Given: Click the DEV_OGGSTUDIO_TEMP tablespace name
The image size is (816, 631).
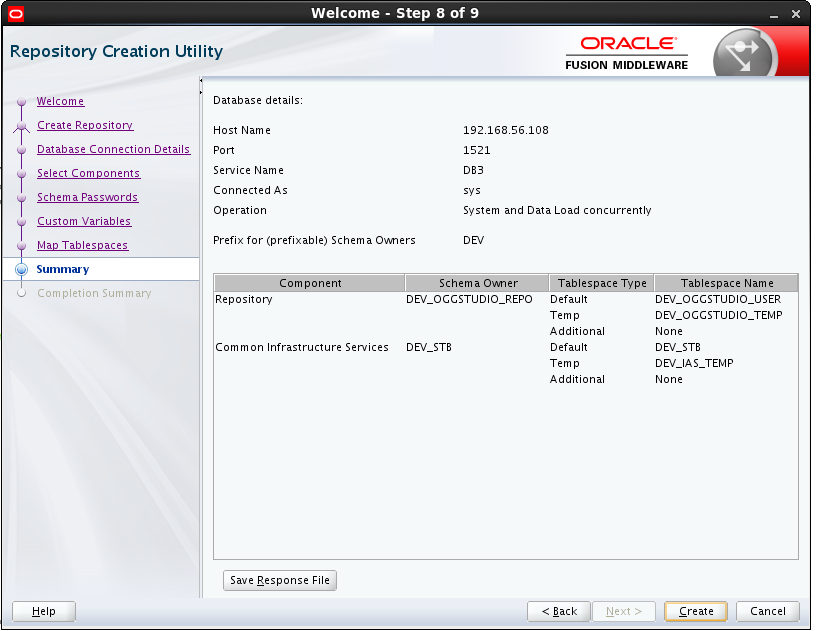Looking at the screenshot, I should click(719, 315).
